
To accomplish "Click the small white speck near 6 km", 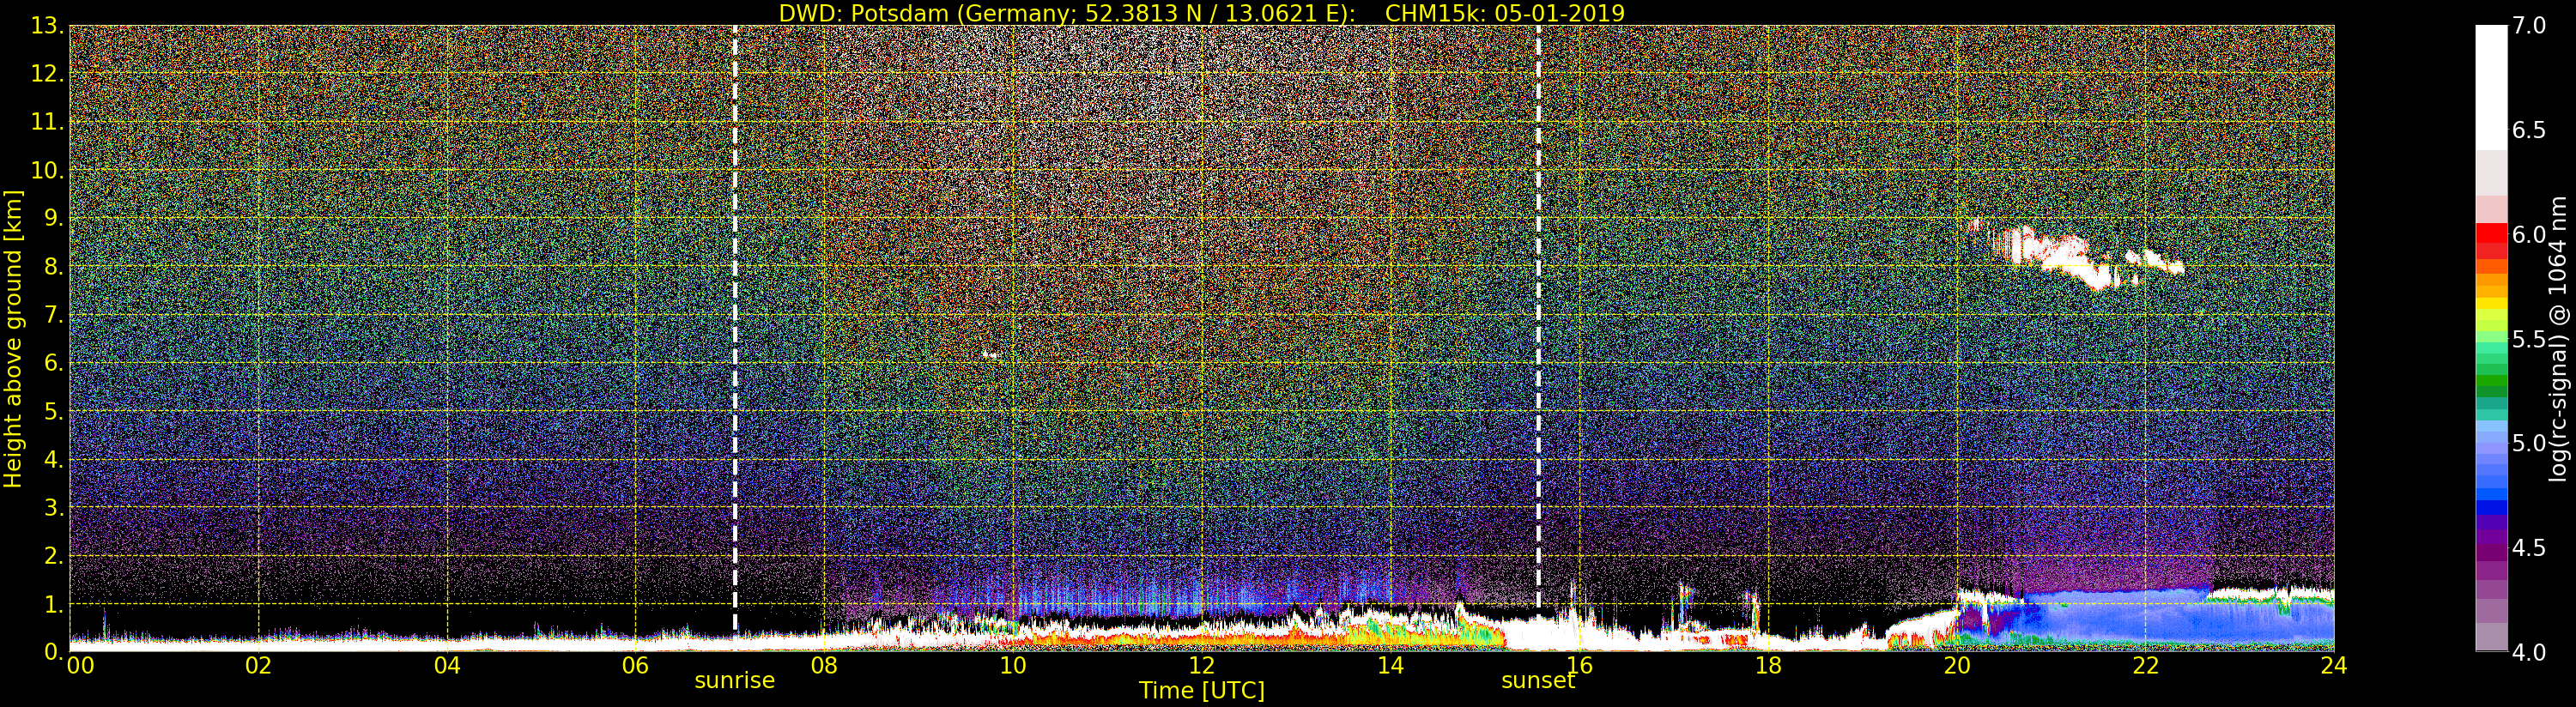I will (x=991, y=354).
